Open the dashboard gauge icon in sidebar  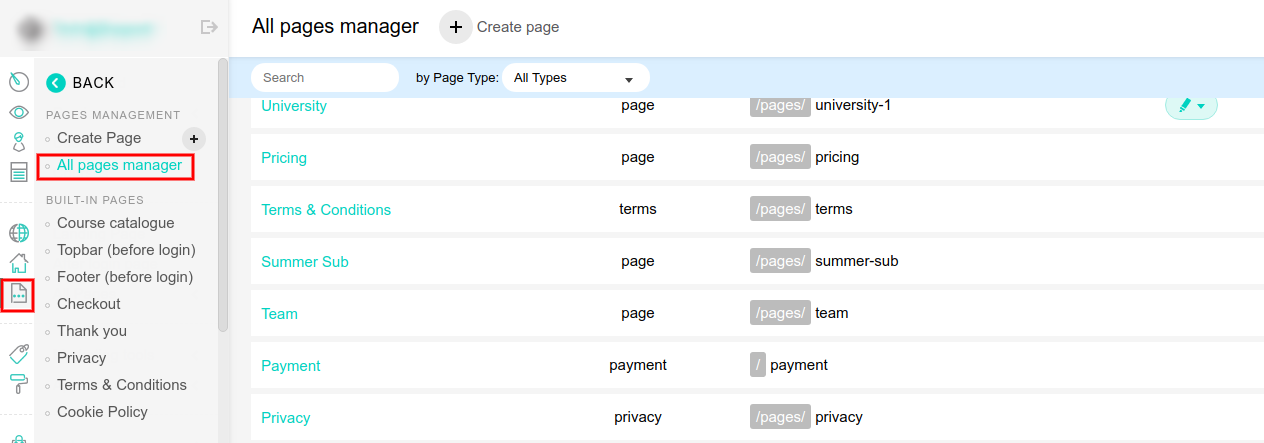pos(18,81)
